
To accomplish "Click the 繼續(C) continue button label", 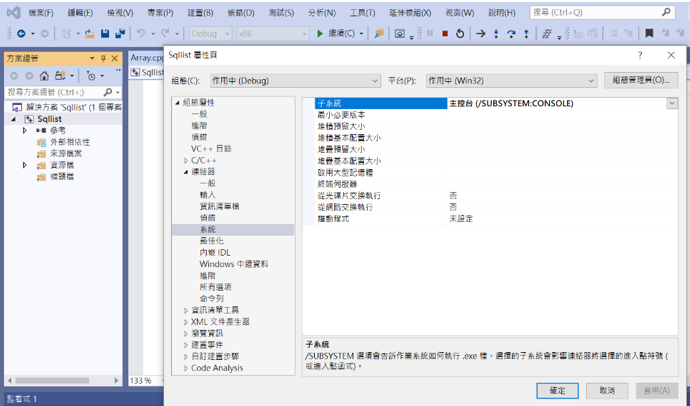I will click(341, 33).
